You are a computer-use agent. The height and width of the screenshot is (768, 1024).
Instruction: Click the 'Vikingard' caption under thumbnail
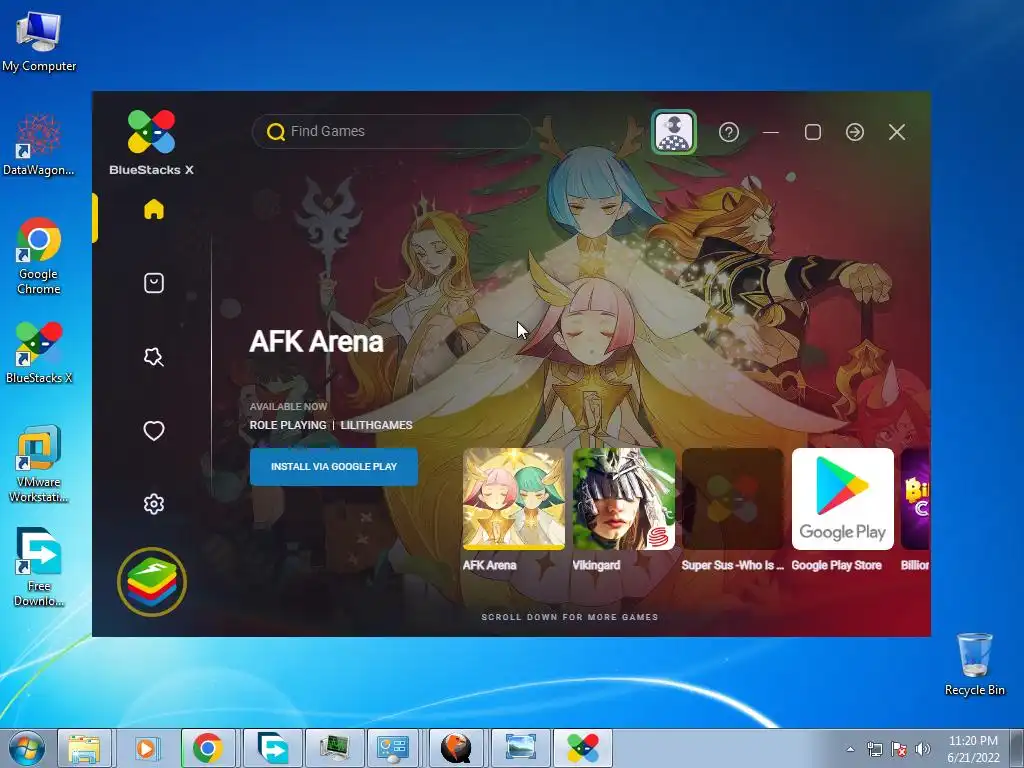[x=596, y=566]
